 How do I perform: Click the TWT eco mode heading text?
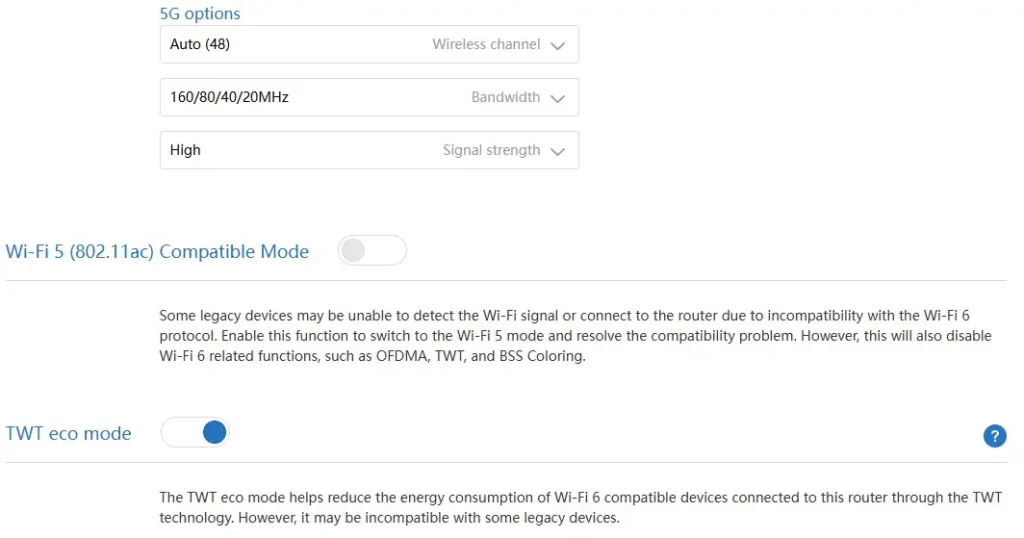(69, 434)
